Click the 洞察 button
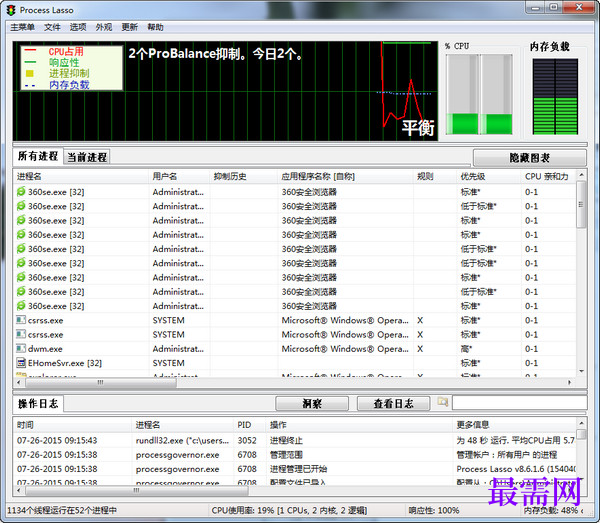The image size is (600, 523). (x=312, y=403)
